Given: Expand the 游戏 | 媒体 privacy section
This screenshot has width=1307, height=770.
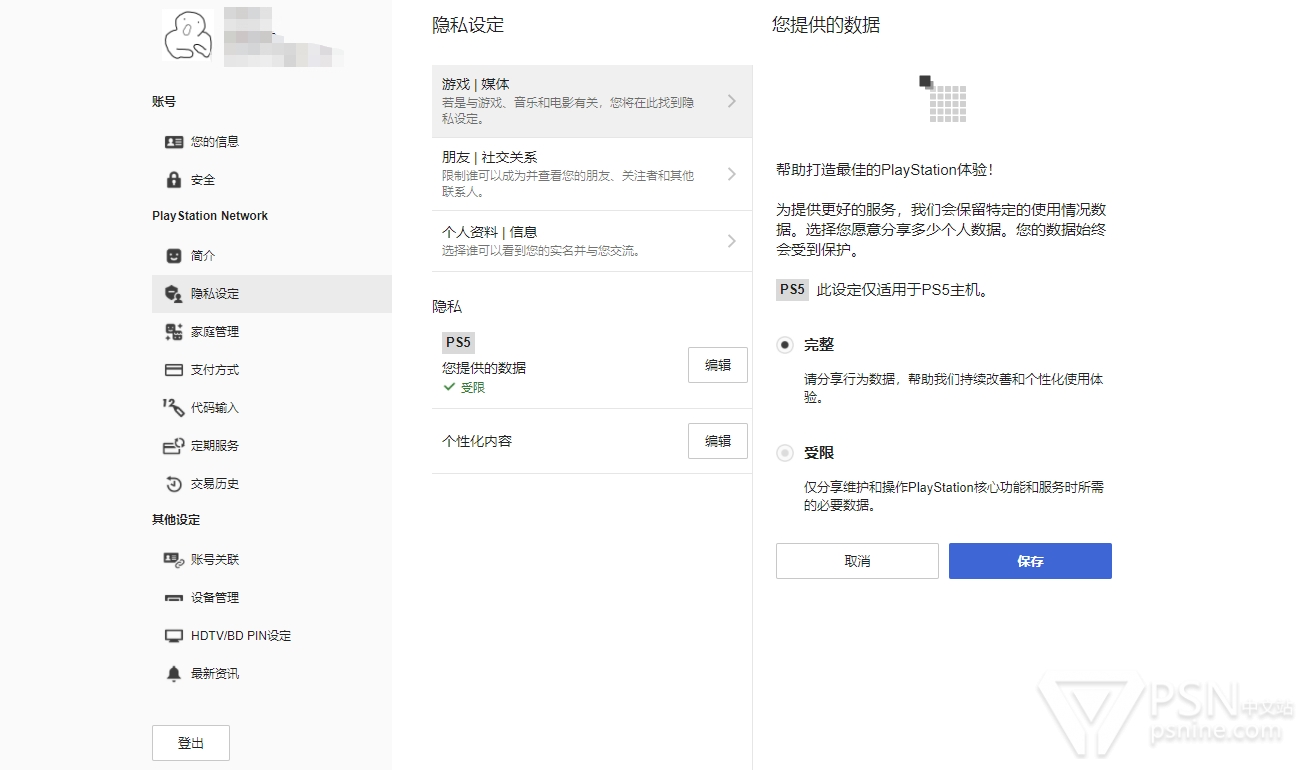Looking at the screenshot, I should pyautogui.click(x=591, y=101).
